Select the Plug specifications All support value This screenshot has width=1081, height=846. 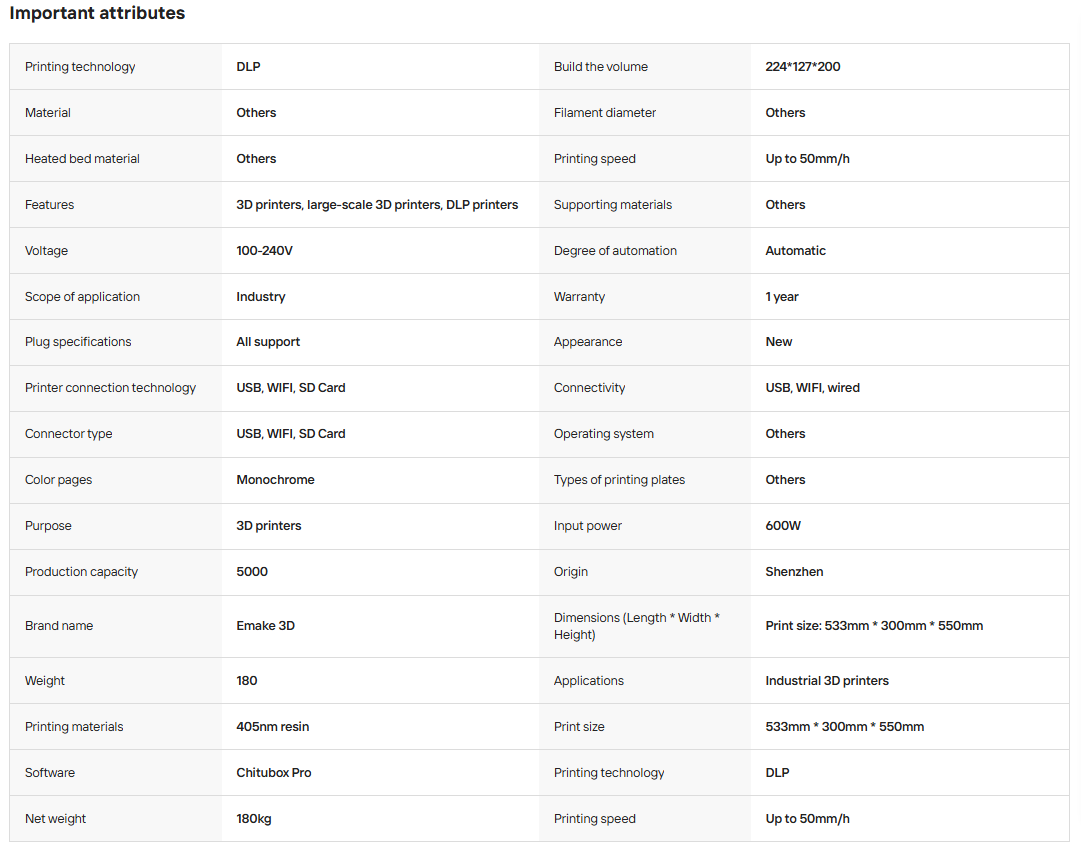(268, 342)
